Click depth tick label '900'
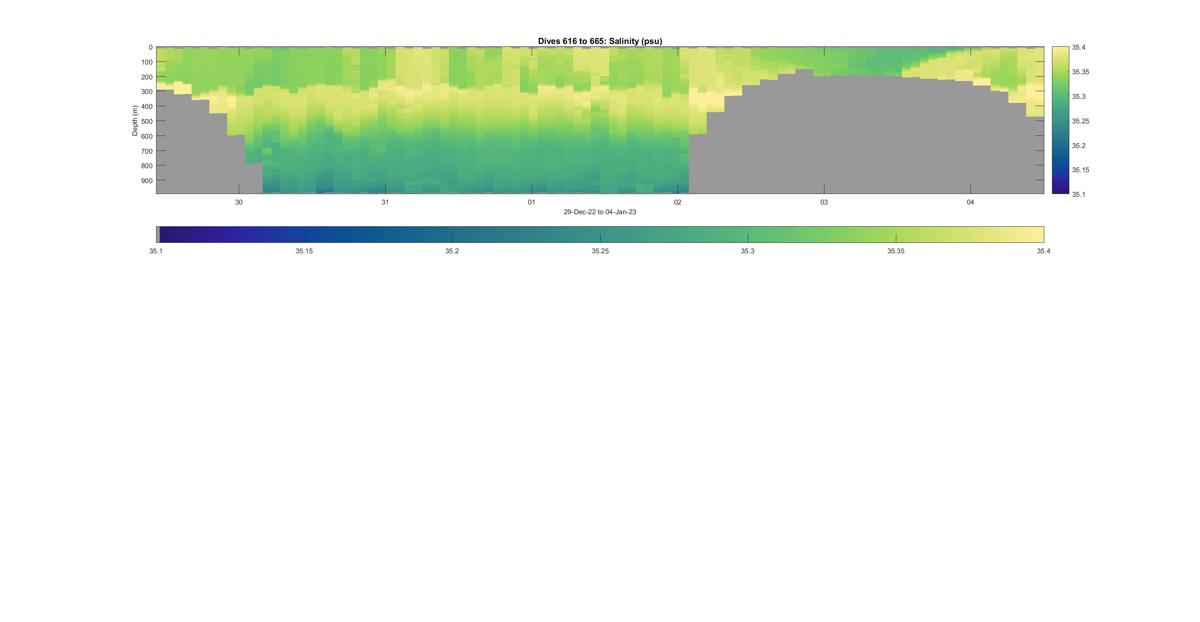This screenshot has height=622, width=1200. (146, 181)
